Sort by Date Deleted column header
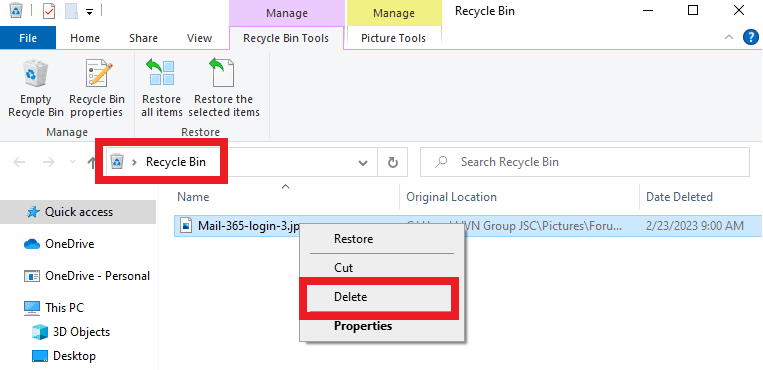This screenshot has width=763, height=370. tap(679, 197)
